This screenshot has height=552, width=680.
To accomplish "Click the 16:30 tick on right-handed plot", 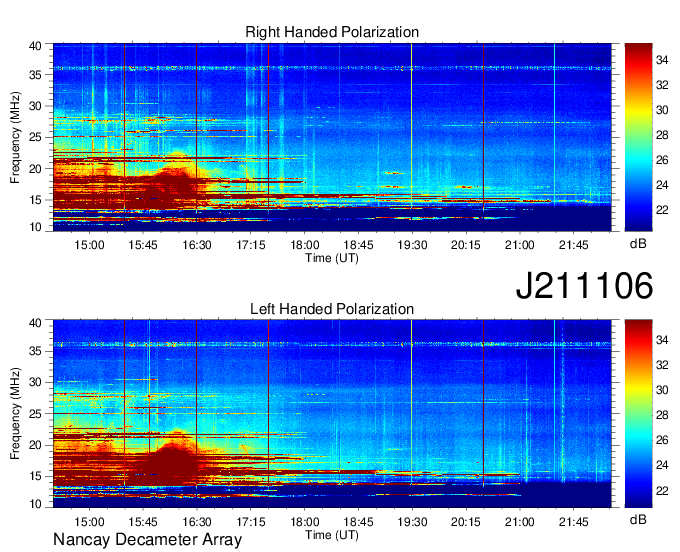I will tap(197, 245).
